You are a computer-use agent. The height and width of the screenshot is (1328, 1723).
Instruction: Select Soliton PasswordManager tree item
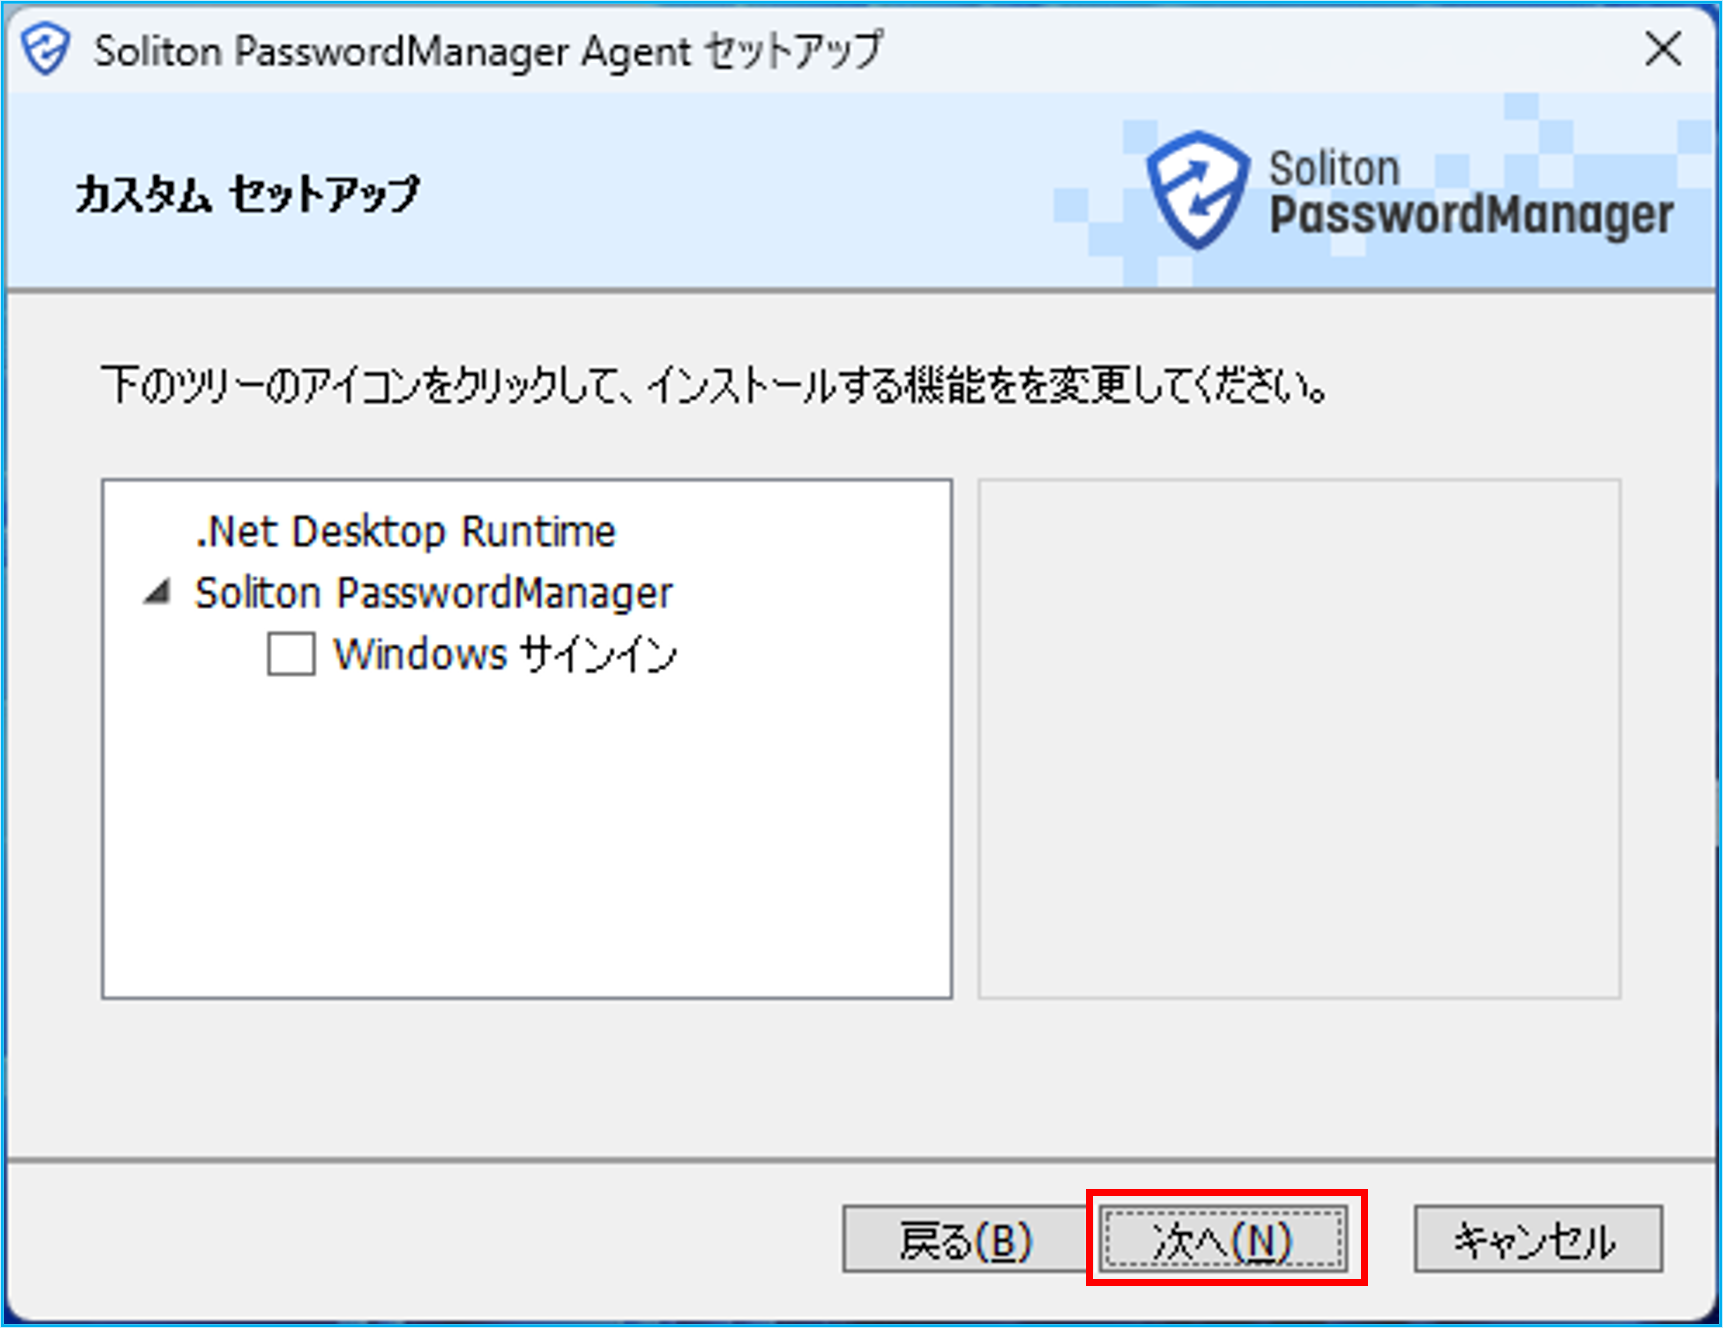(x=434, y=593)
